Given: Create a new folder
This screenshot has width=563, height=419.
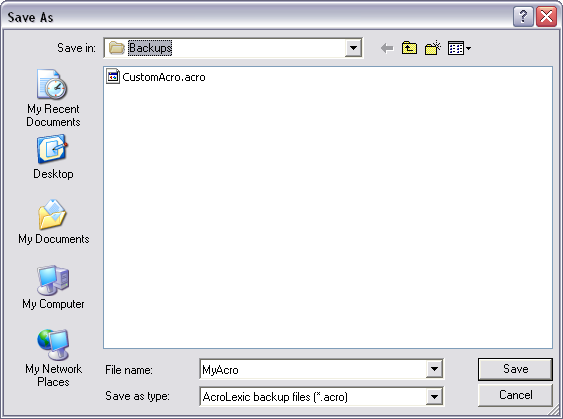Looking at the screenshot, I should 433,48.
